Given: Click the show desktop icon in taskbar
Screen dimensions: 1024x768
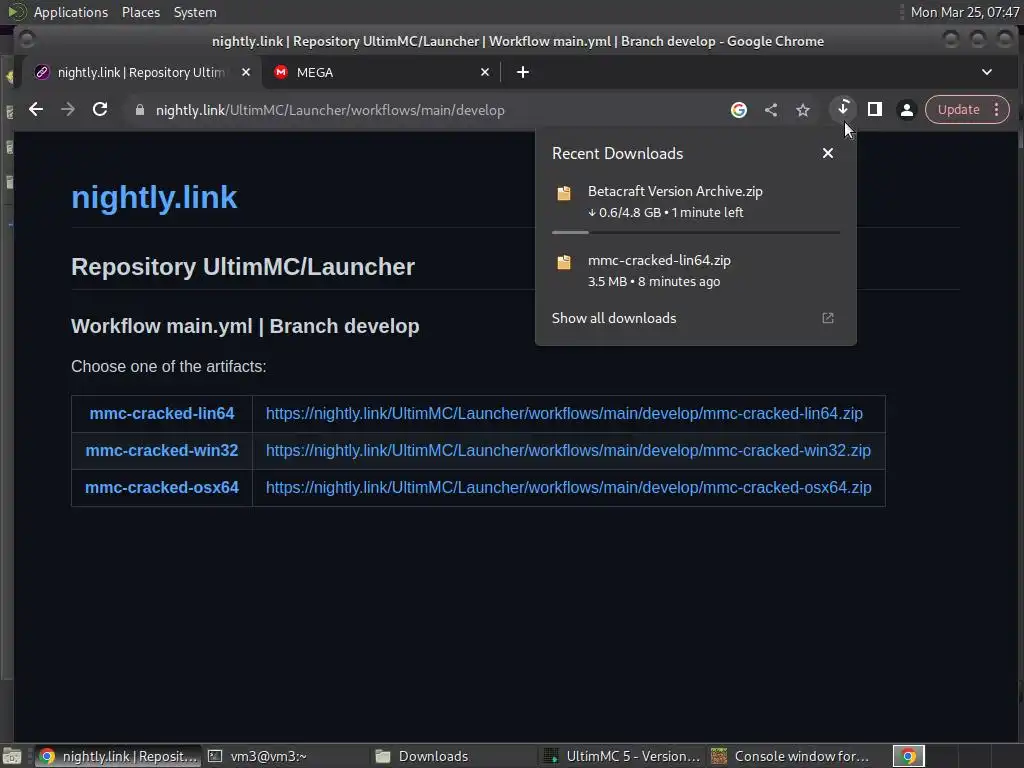Looking at the screenshot, I should [x=12, y=756].
